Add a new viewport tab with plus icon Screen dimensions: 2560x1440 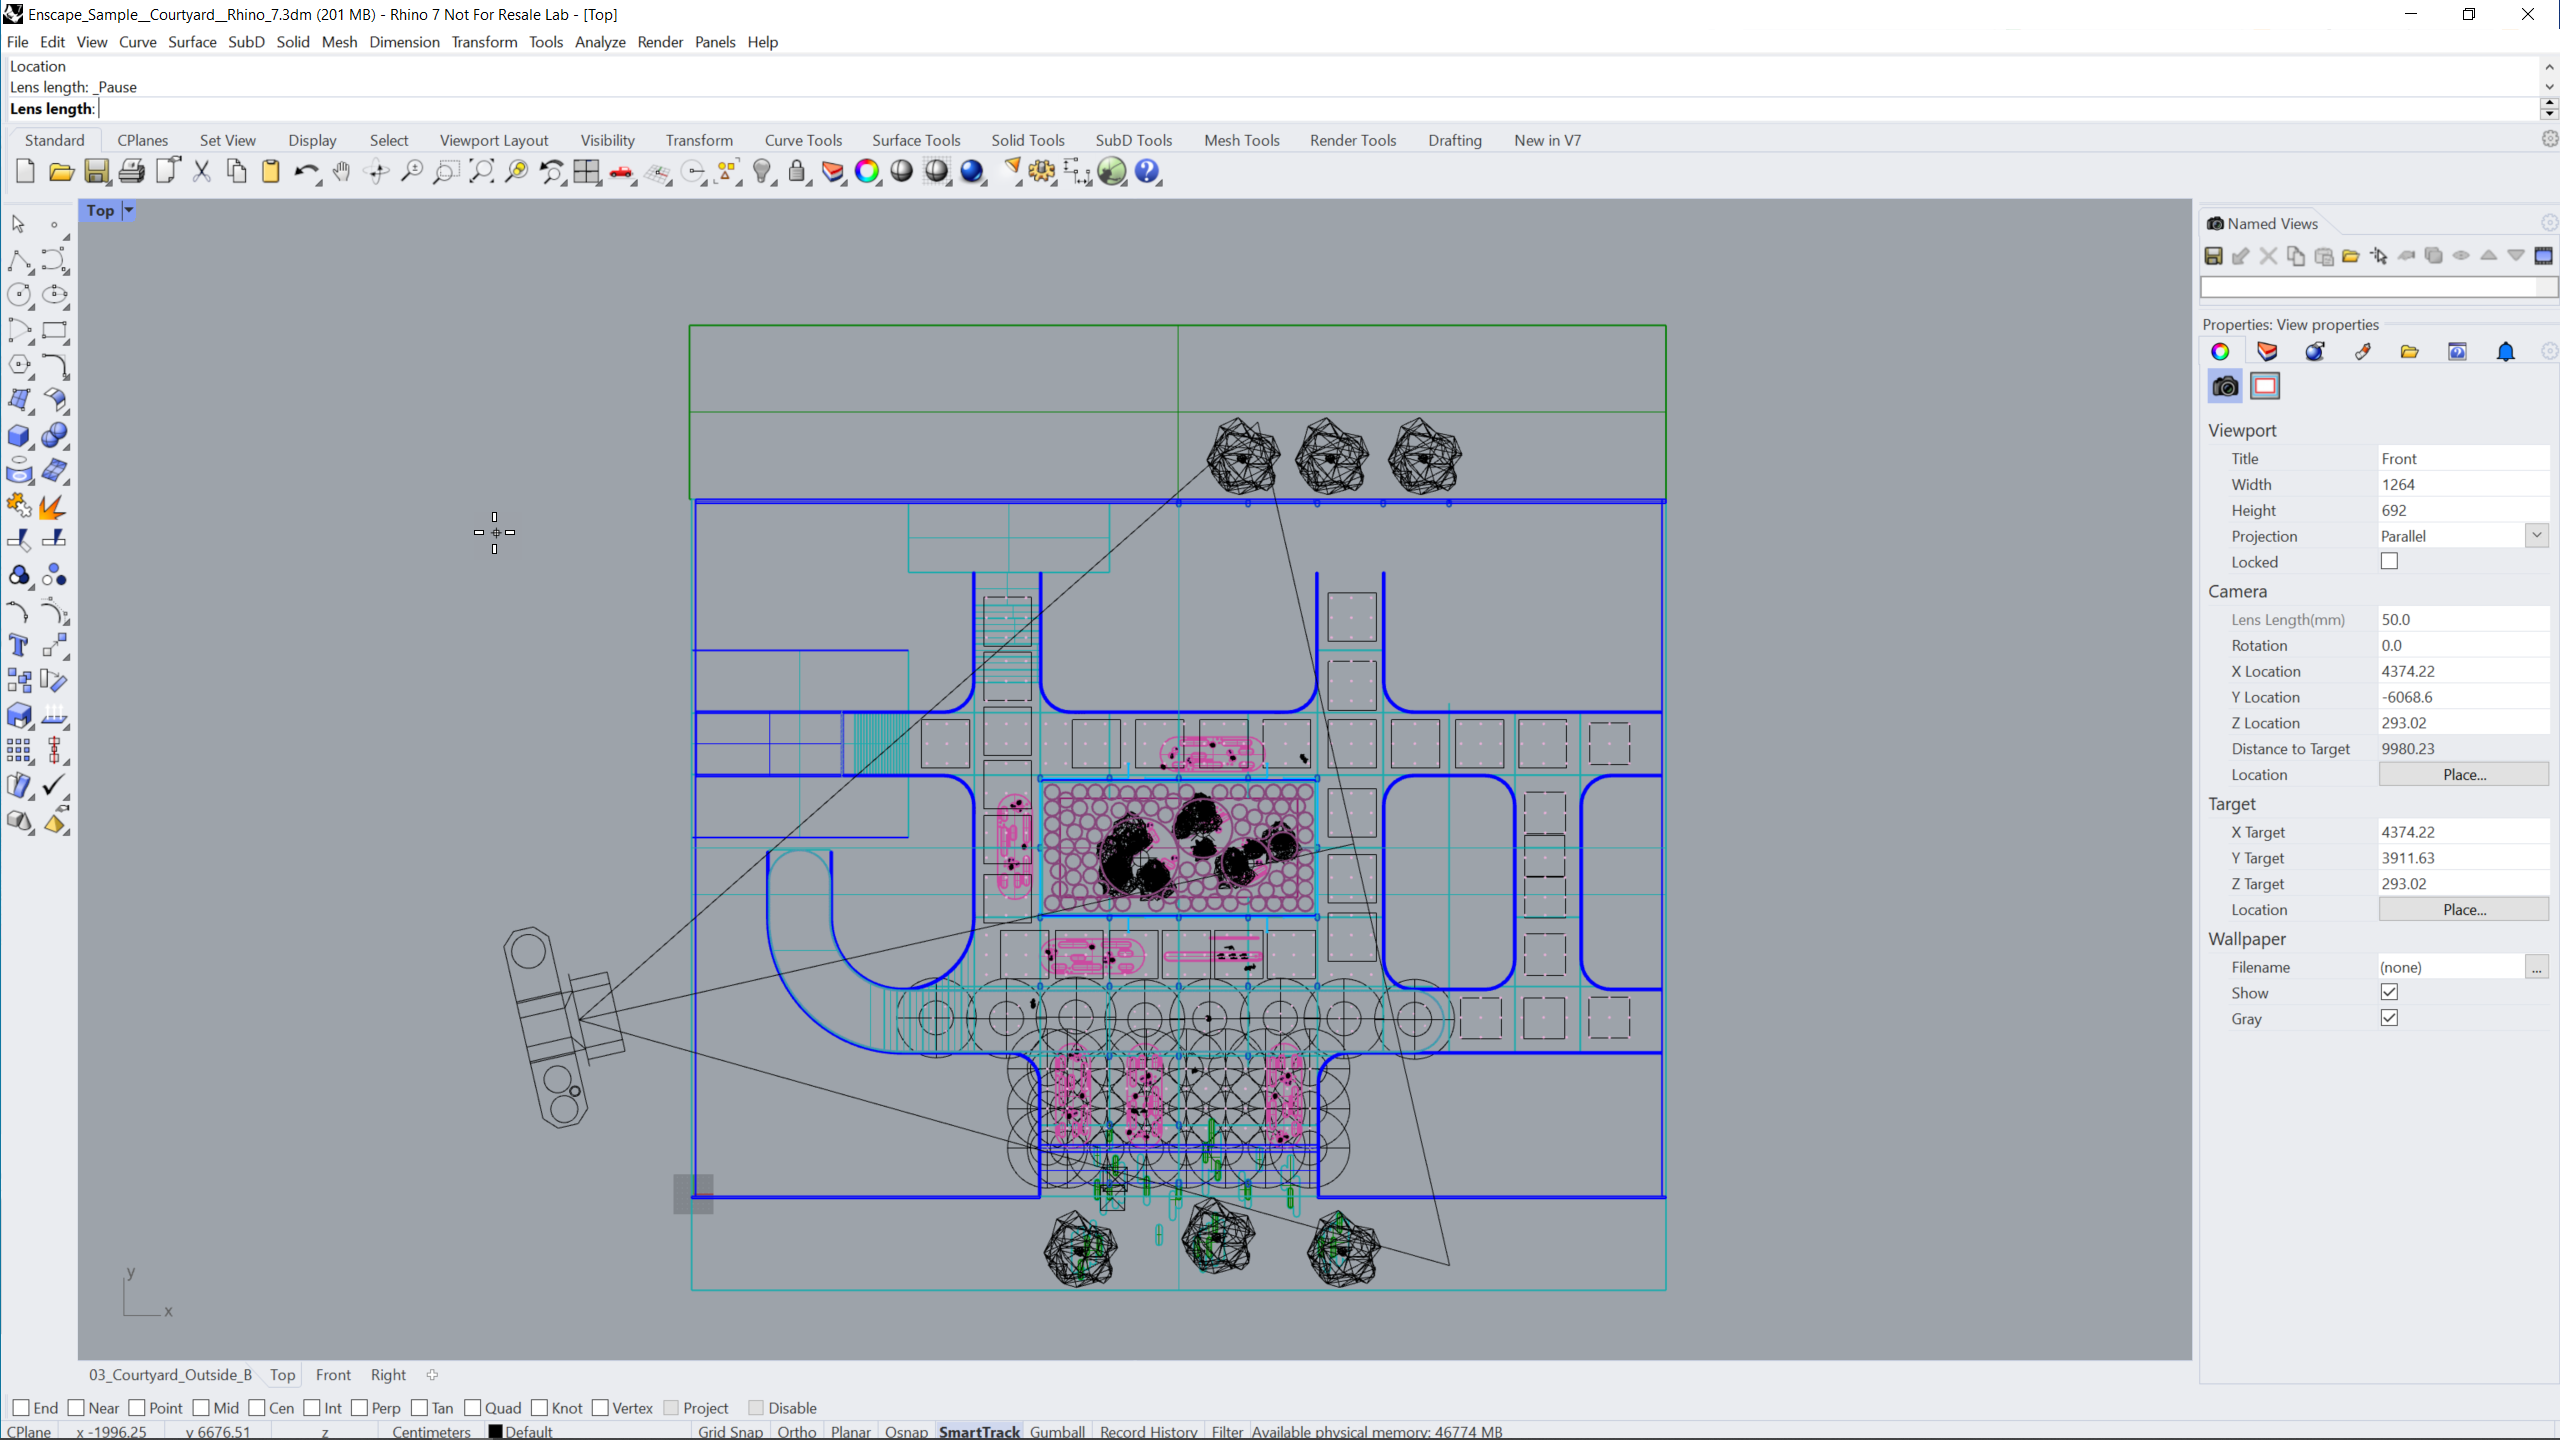(x=432, y=1375)
